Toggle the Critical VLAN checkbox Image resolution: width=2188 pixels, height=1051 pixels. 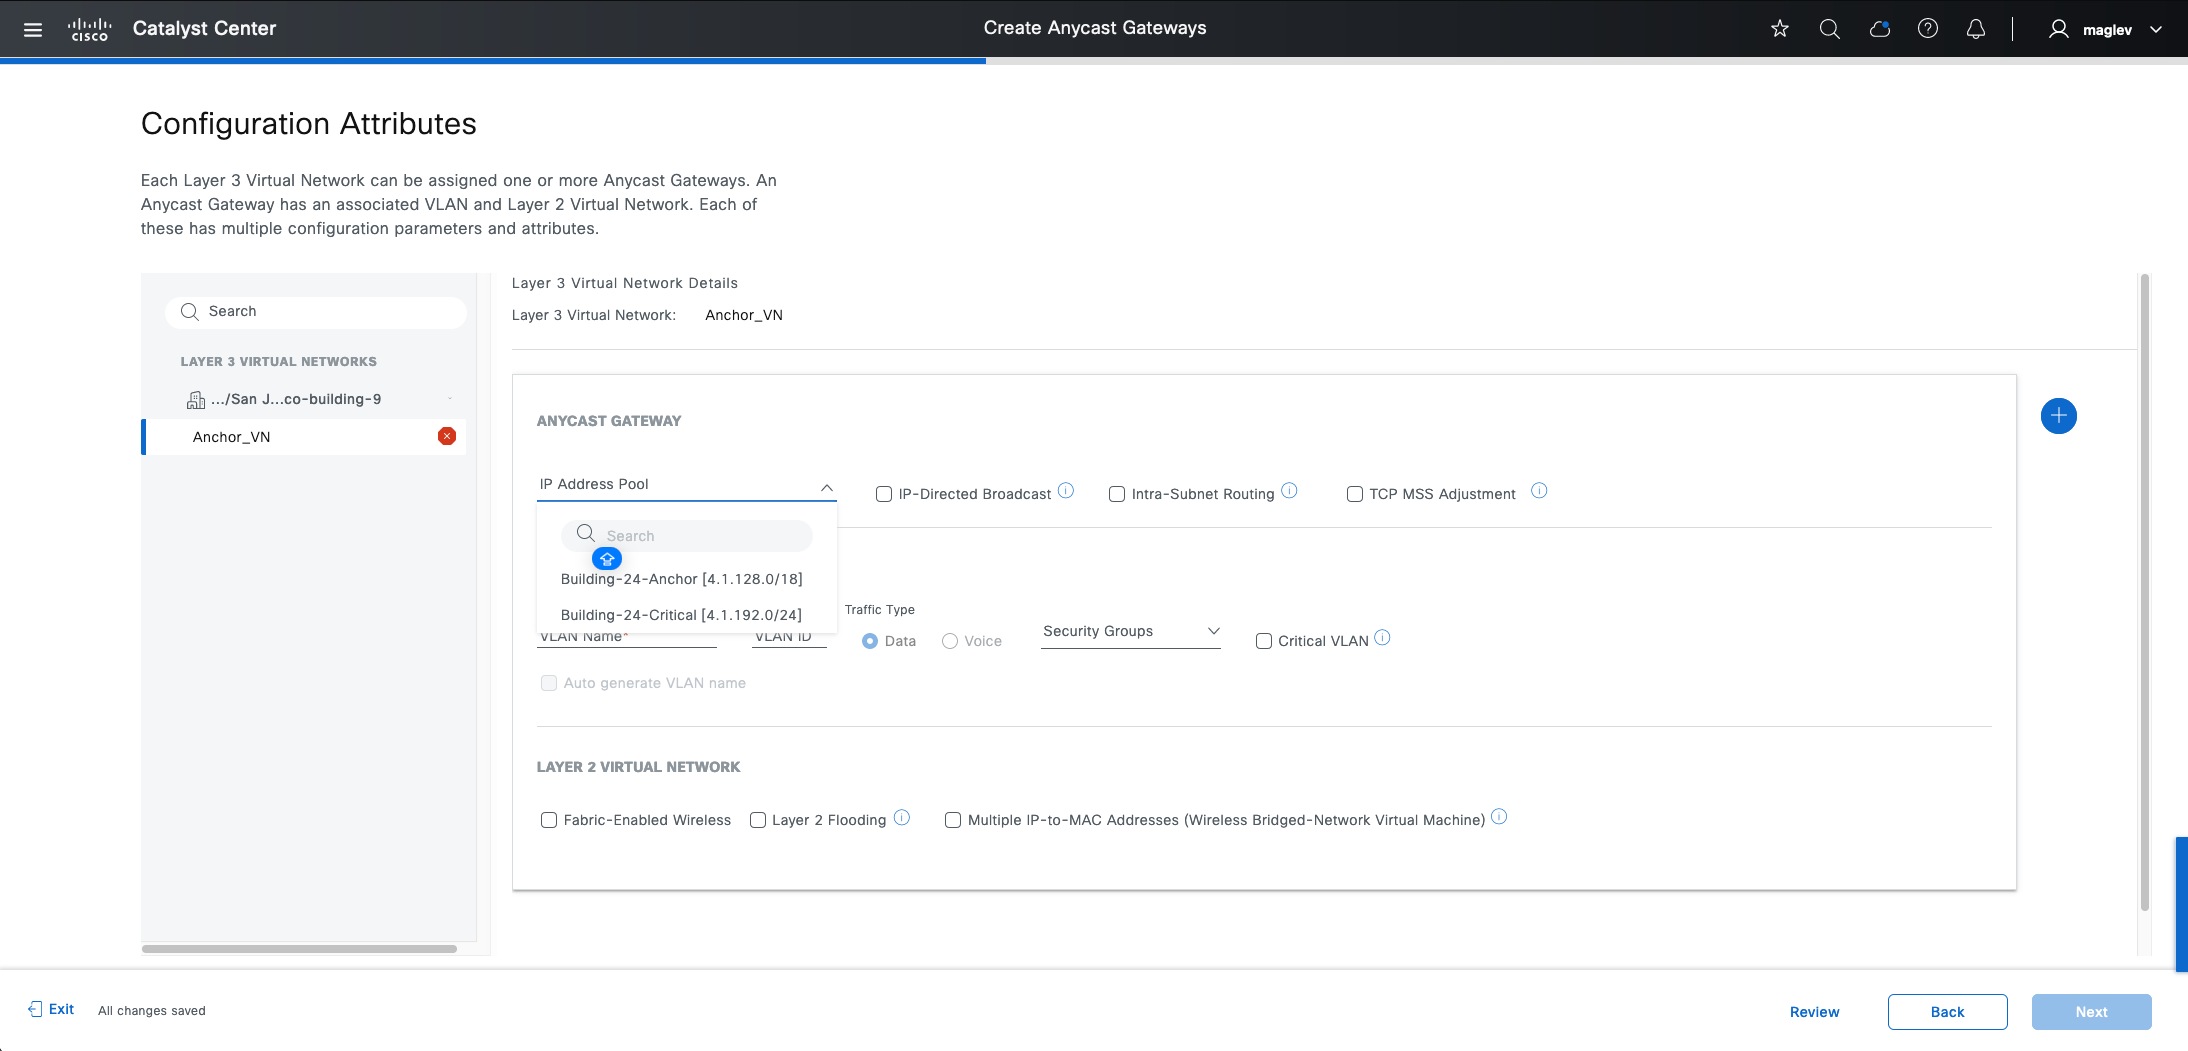click(x=1264, y=641)
